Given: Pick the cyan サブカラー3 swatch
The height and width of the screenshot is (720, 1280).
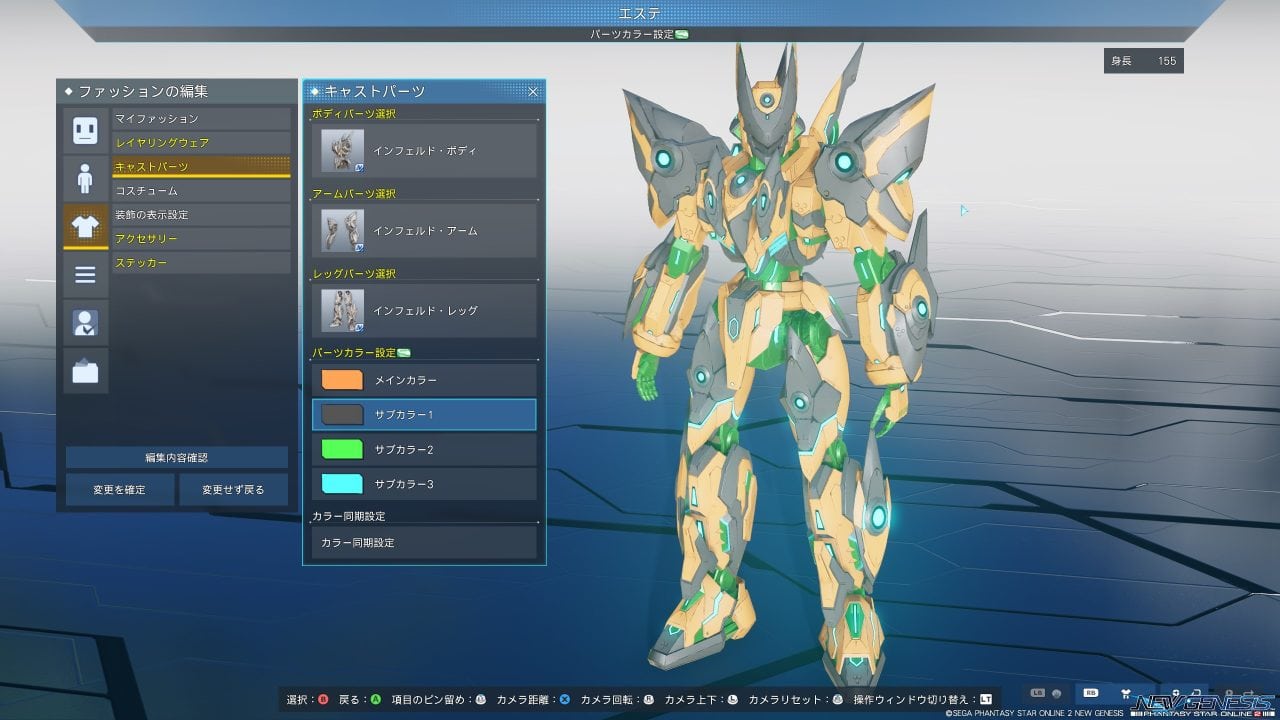Looking at the screenshot, I should [342, 484].
